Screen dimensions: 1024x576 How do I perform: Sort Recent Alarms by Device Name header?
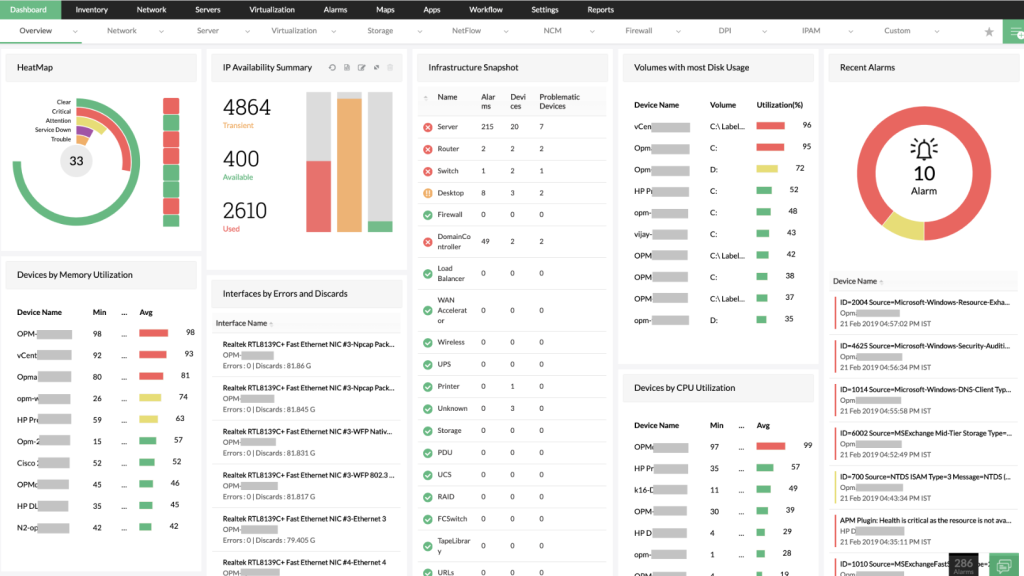point(855,281)
